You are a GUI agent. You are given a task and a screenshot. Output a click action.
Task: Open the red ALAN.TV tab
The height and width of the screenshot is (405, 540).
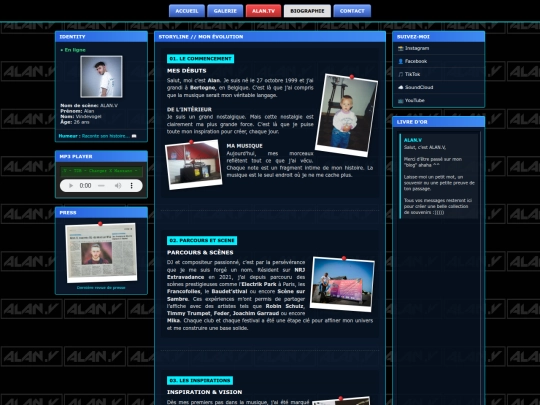(263, 11)
